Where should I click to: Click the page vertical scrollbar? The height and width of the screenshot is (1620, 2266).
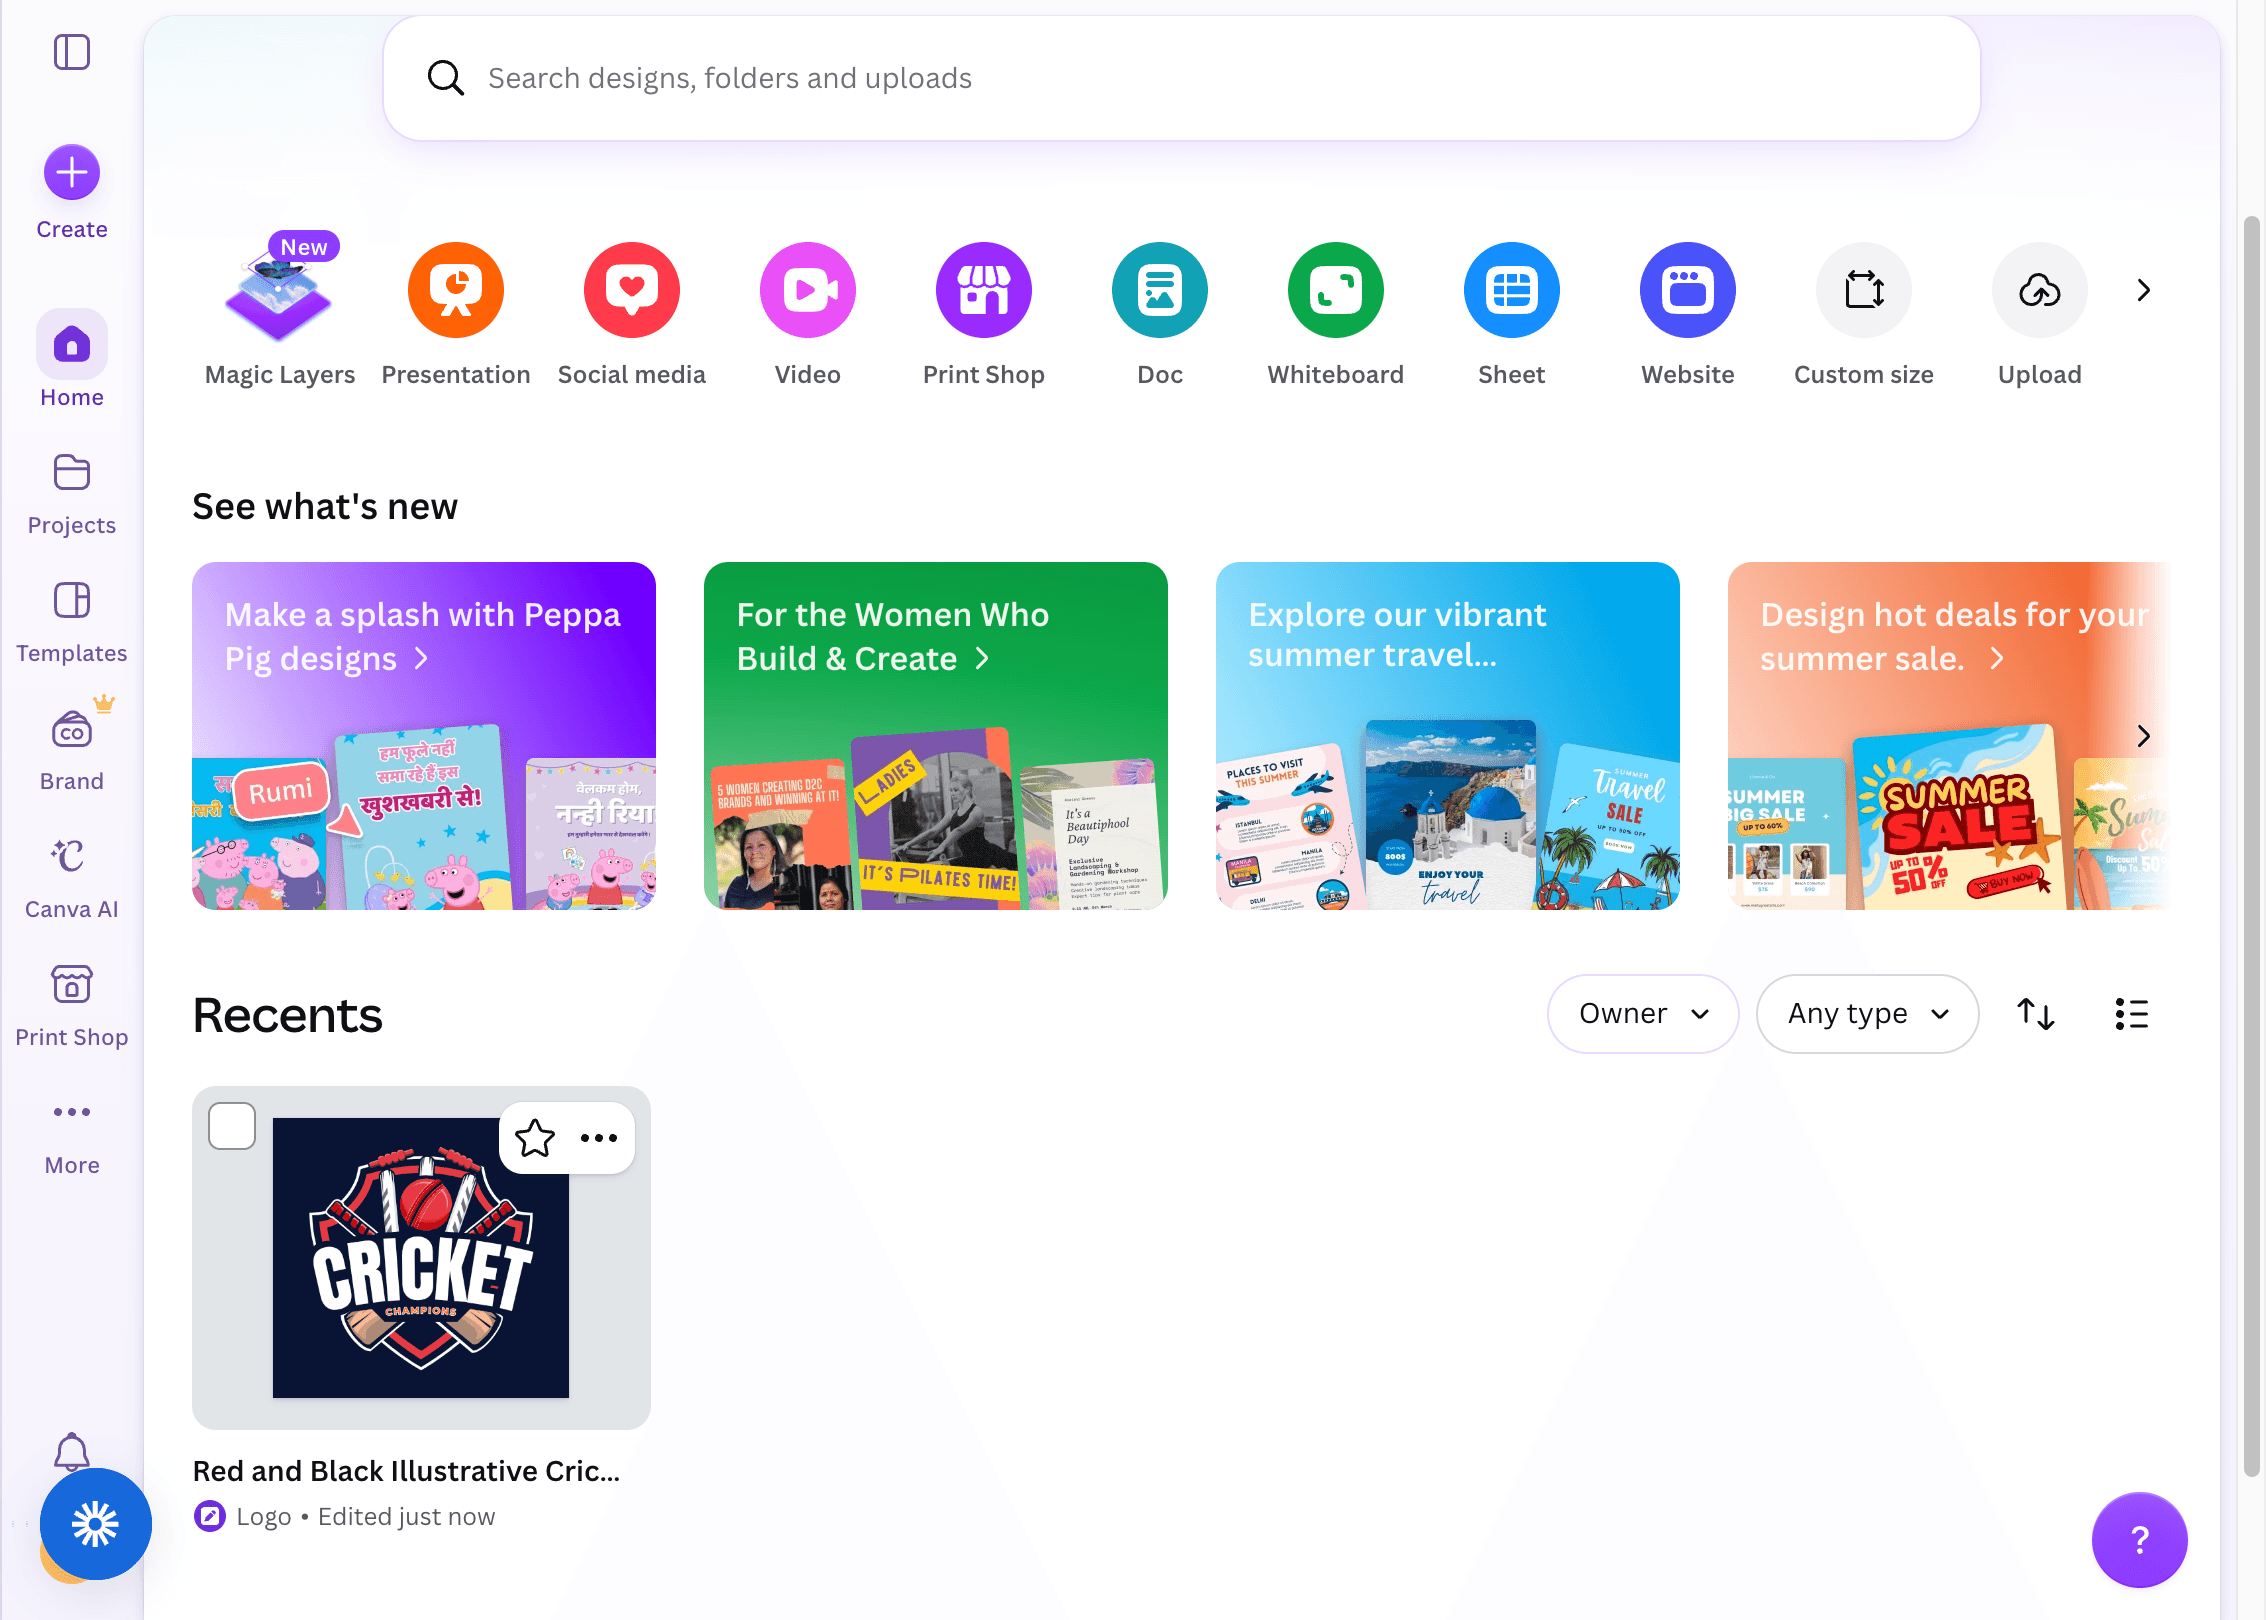pos(2251,846)
